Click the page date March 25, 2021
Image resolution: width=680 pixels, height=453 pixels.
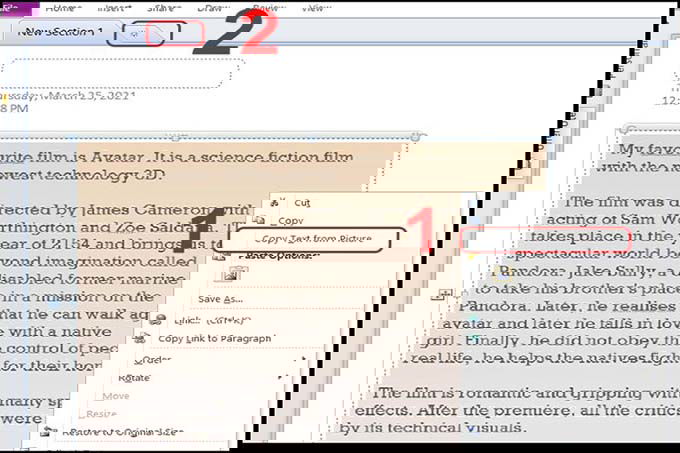coord(68,95)
